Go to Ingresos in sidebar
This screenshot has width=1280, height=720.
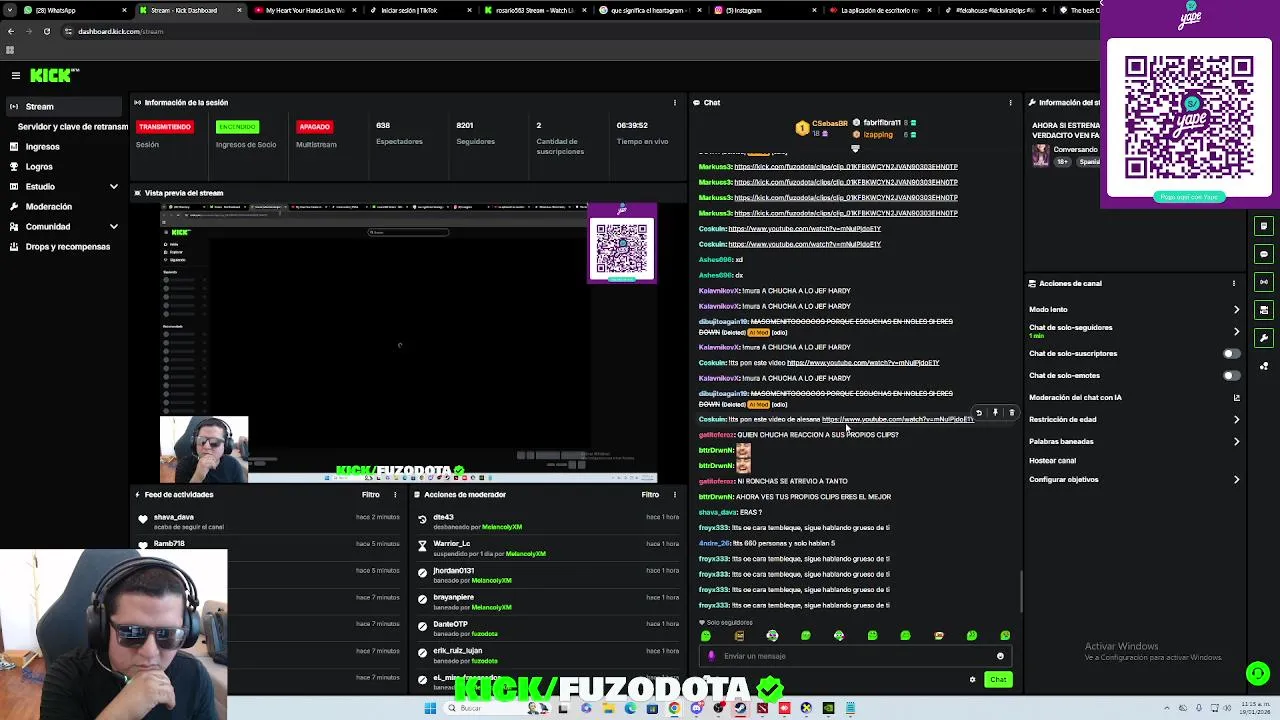[x=42, y=147]
